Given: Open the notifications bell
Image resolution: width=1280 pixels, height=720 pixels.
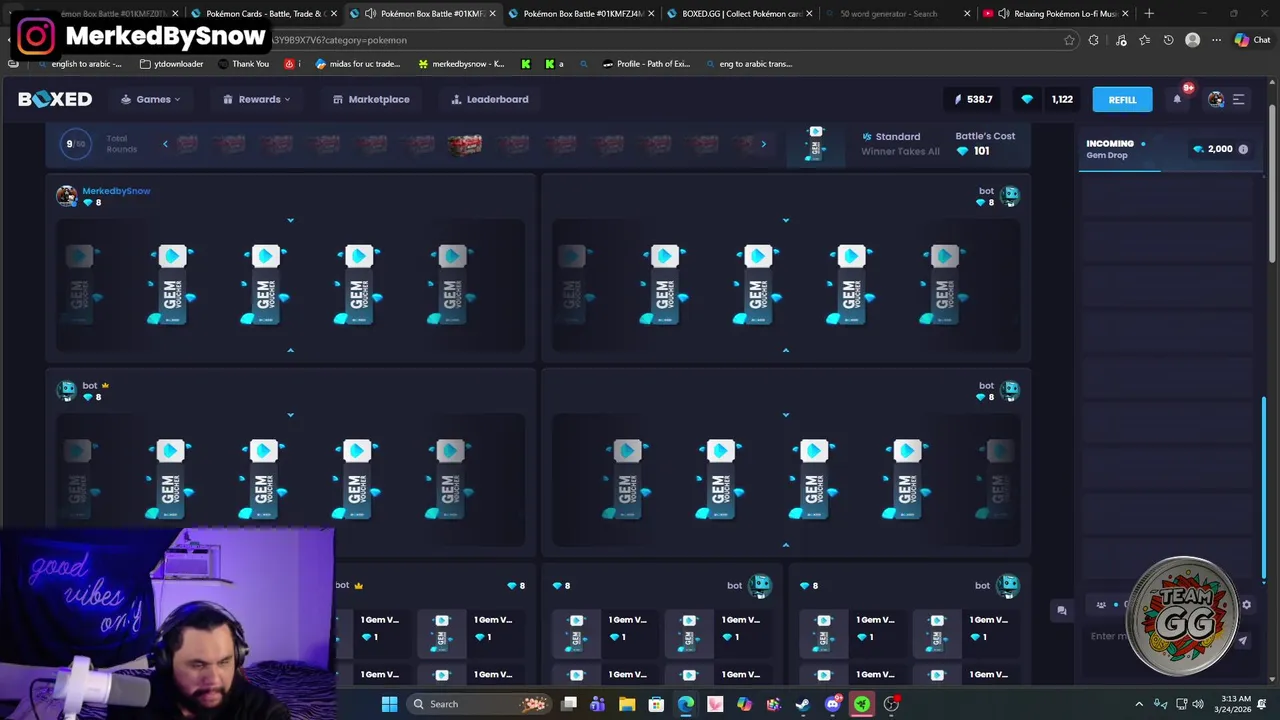Looking at the screenshot, I should coord(1177,98).
